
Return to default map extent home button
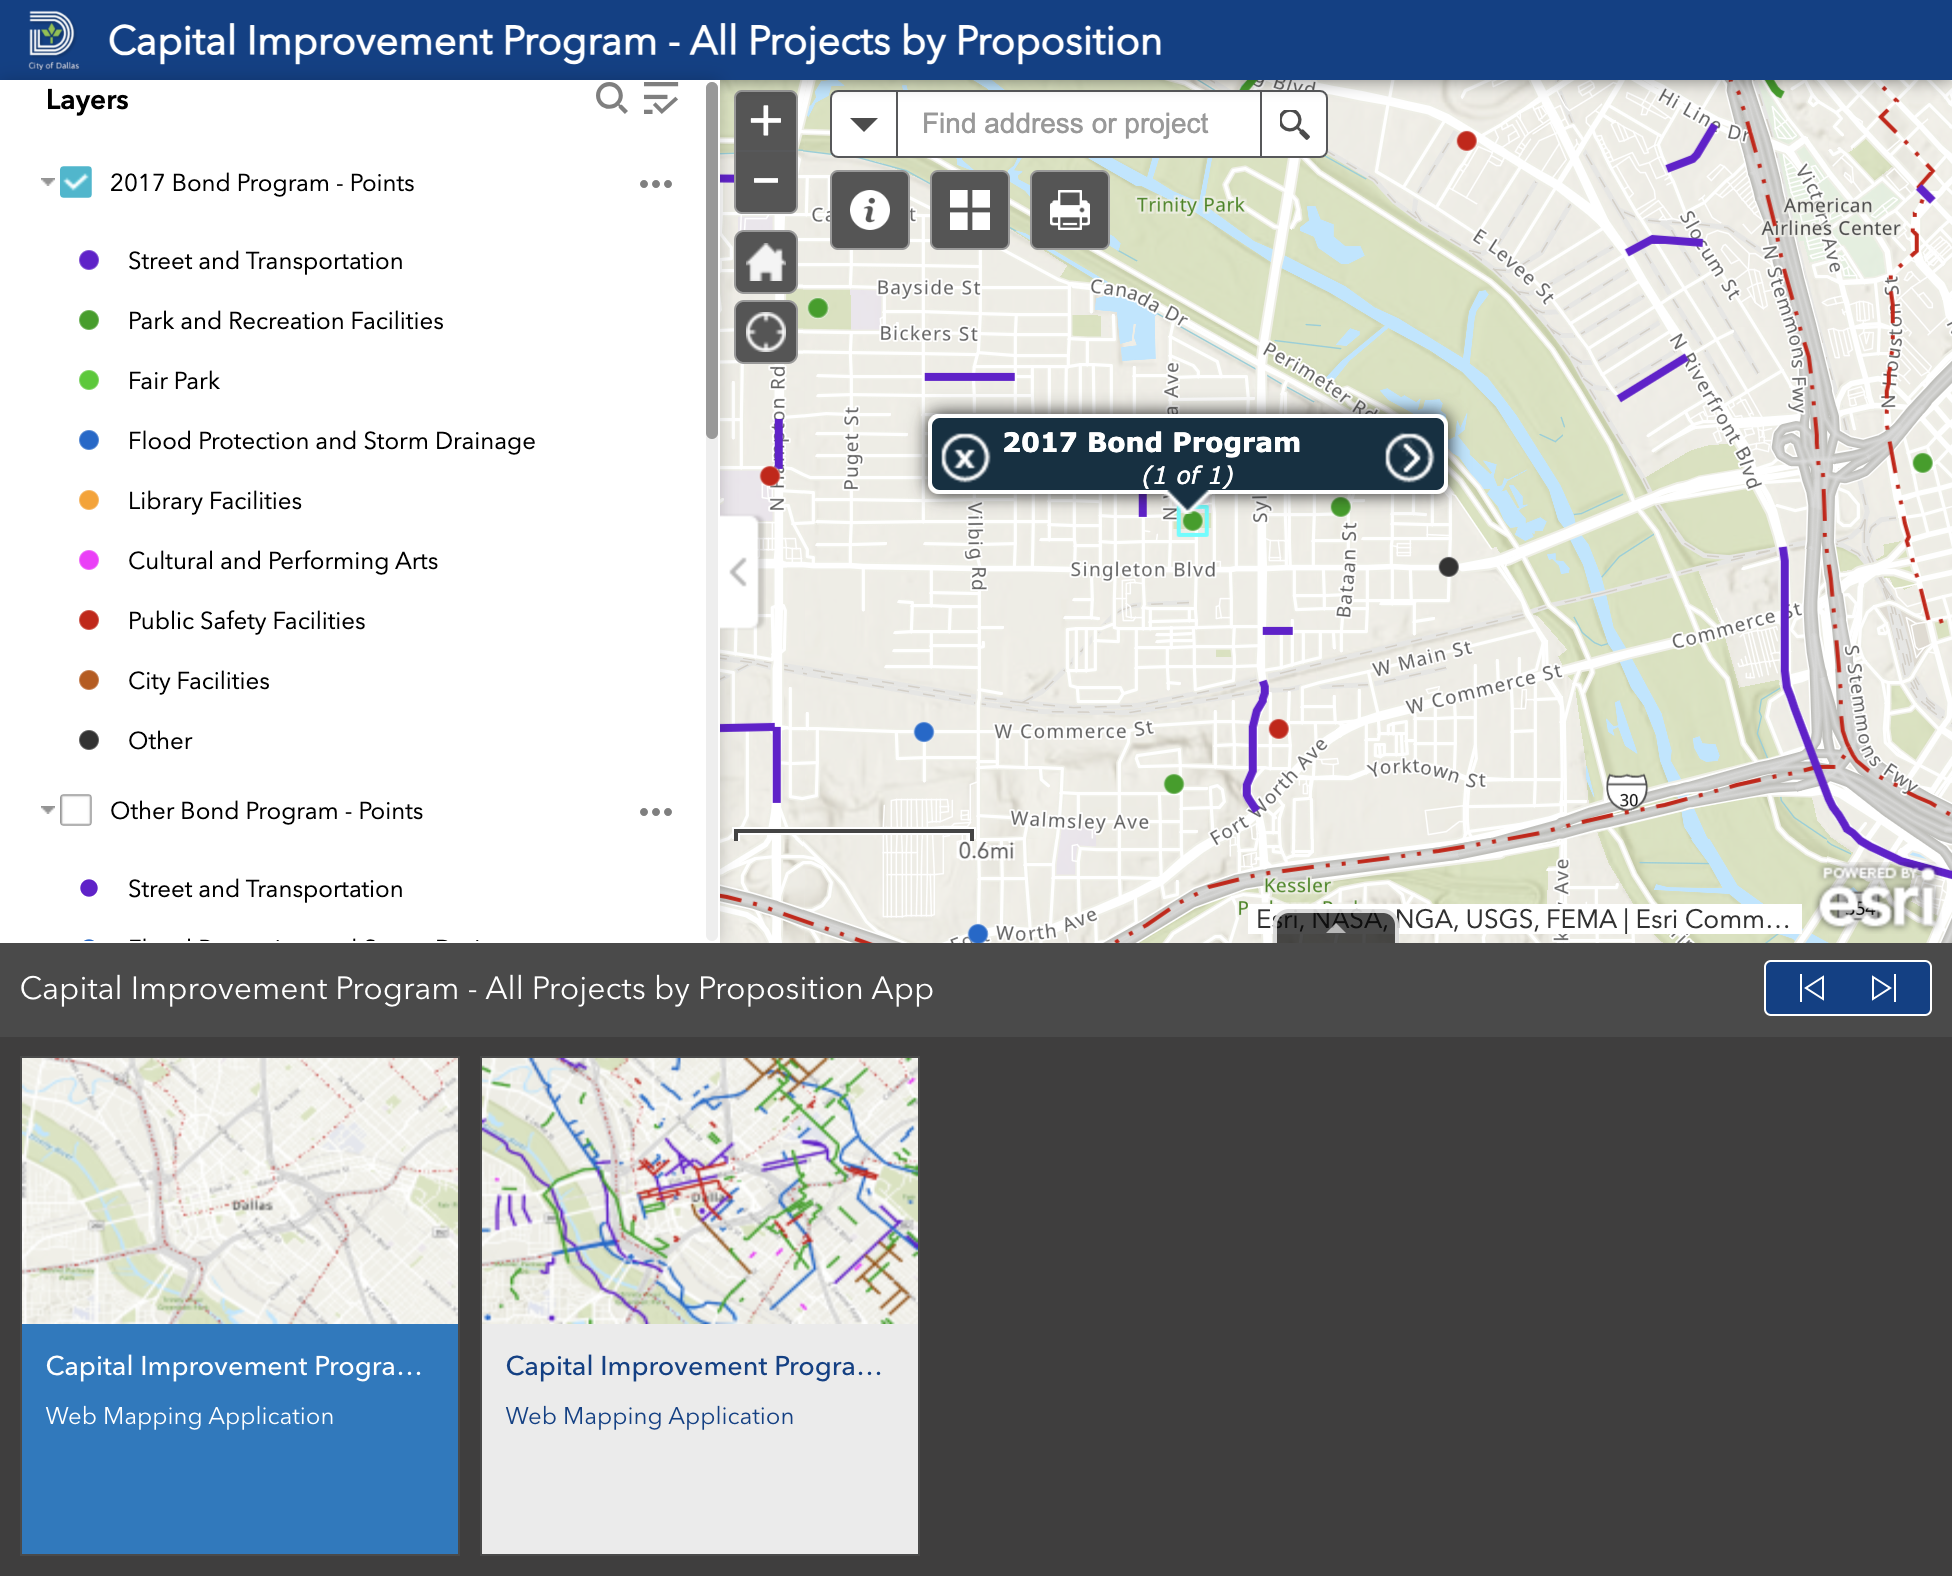[766, 263]
